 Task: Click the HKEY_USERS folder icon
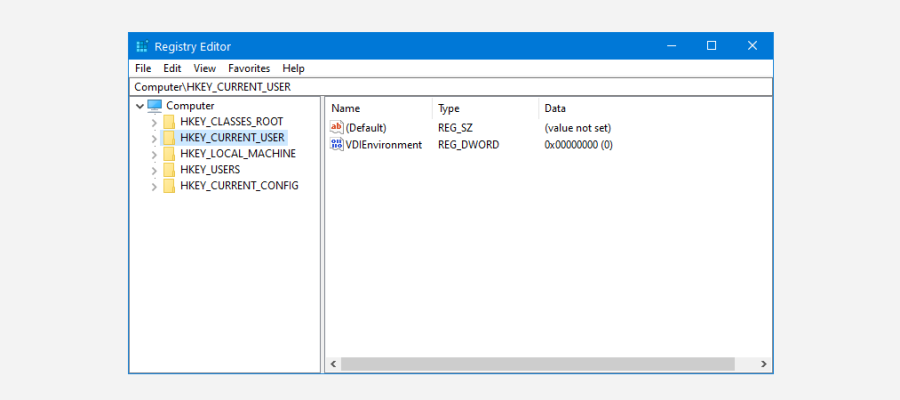(x=169, y=170)
